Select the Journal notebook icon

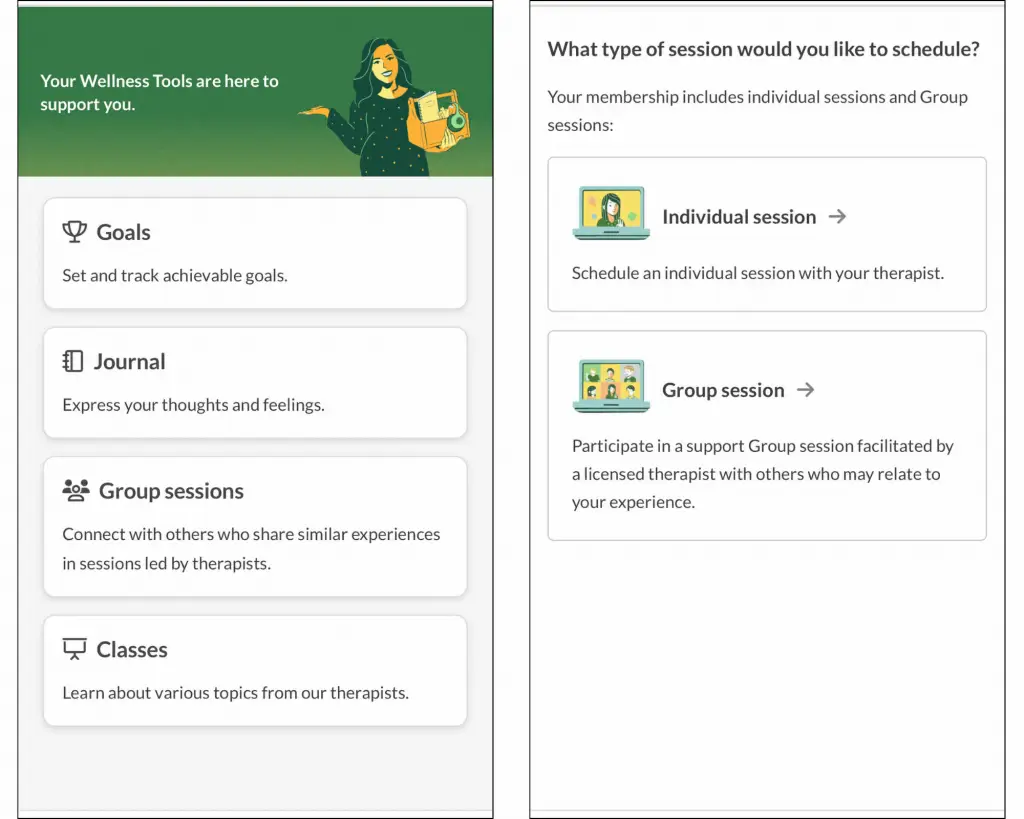pyautogui.click(x=74, y=361)
